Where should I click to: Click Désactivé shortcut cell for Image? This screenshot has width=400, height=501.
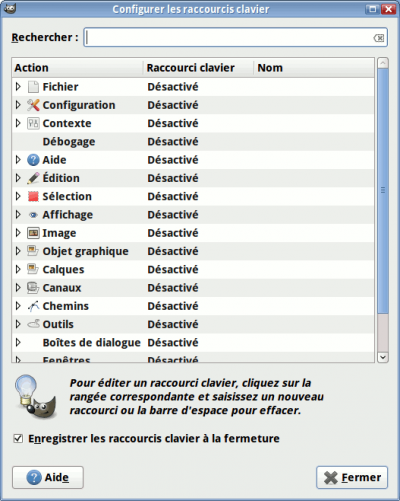173,233
